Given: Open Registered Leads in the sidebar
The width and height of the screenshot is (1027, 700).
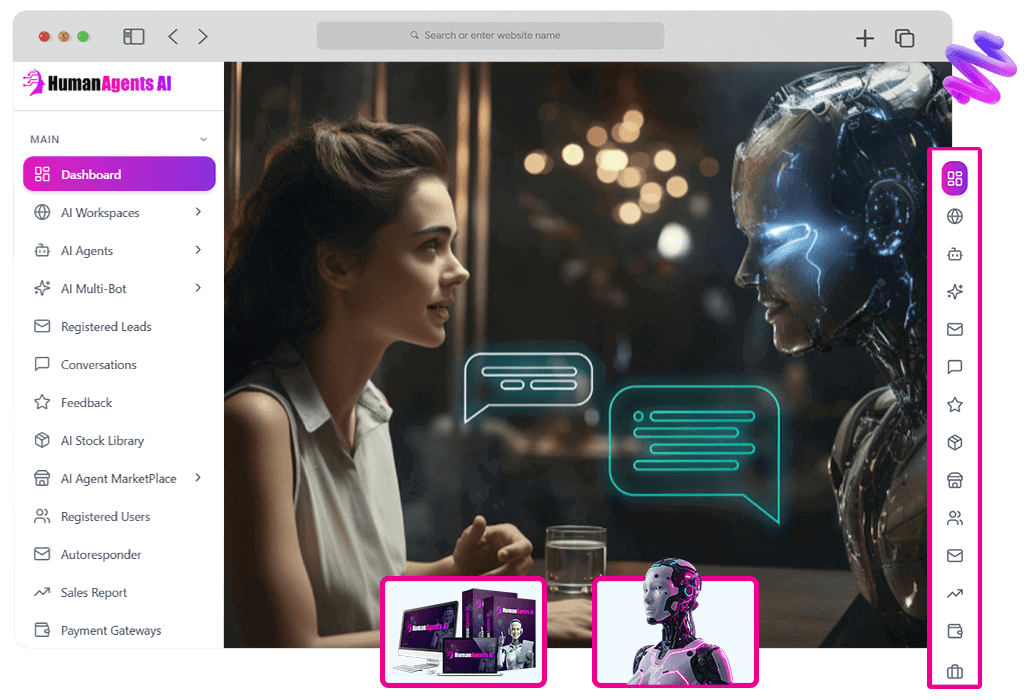Looking at the screenshot, I should (x=105, y=327).
